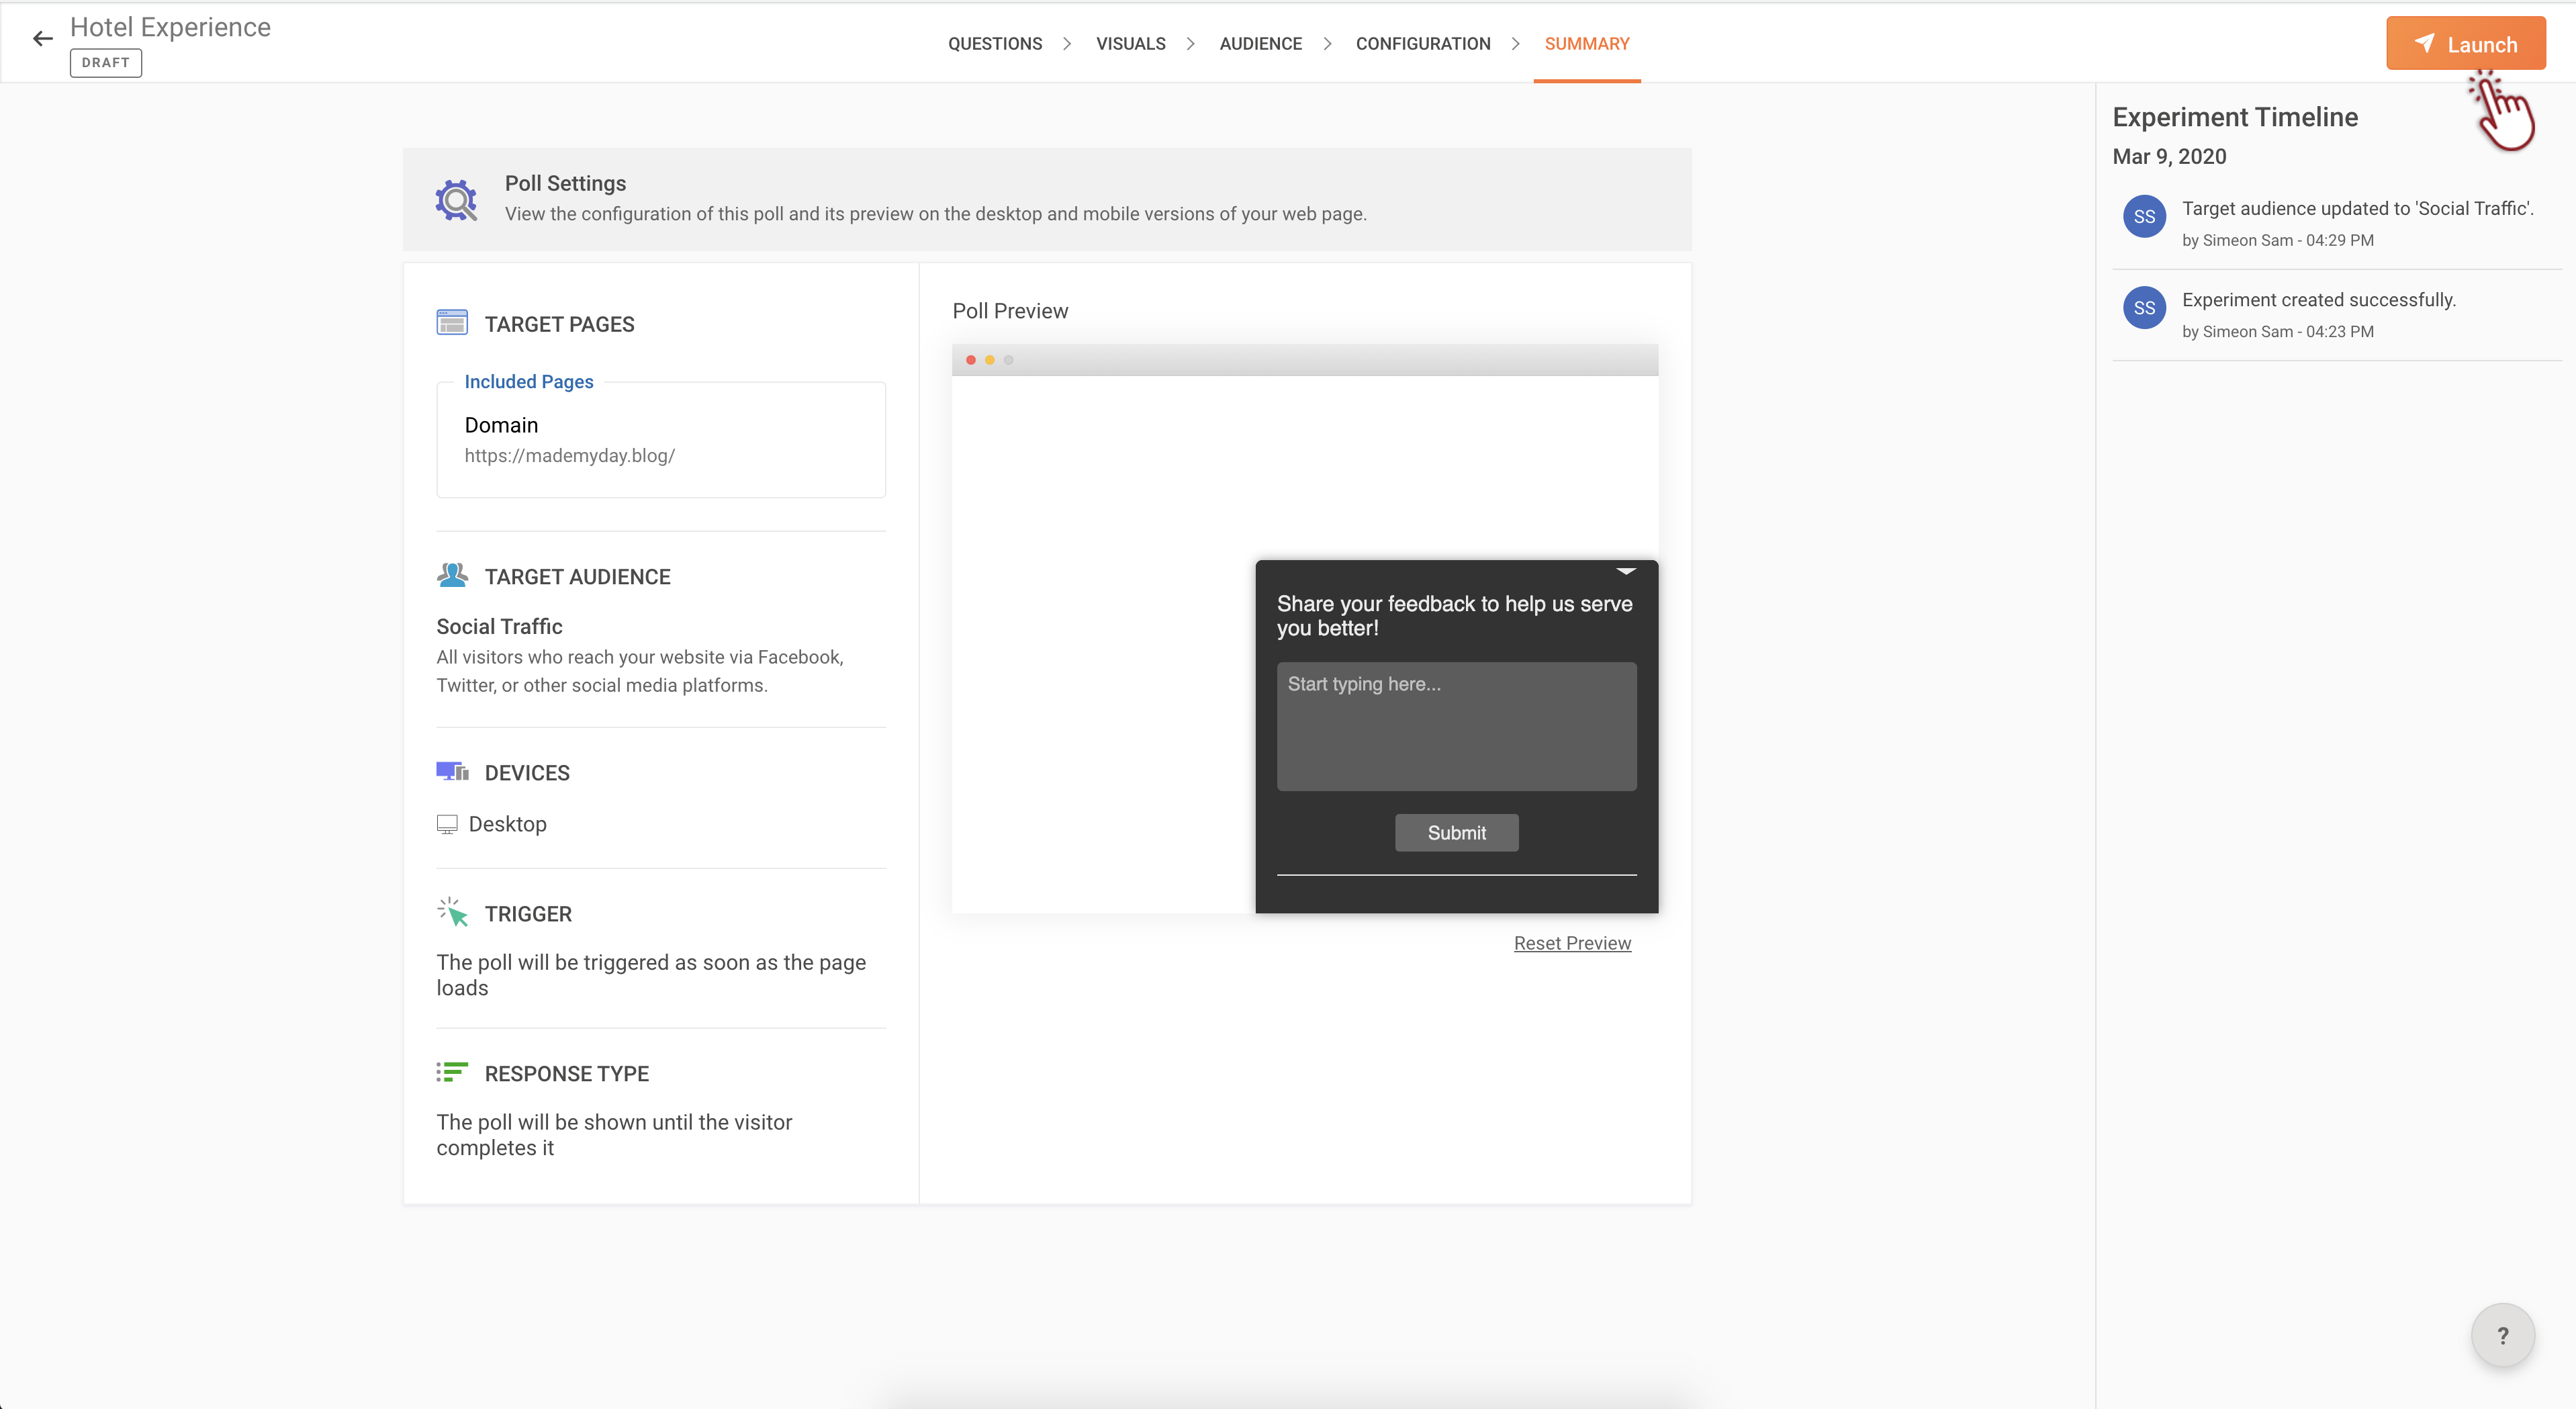Click the back arrow icon
This screenshot has width=2576, height=1409.
[x=42, y=39]
